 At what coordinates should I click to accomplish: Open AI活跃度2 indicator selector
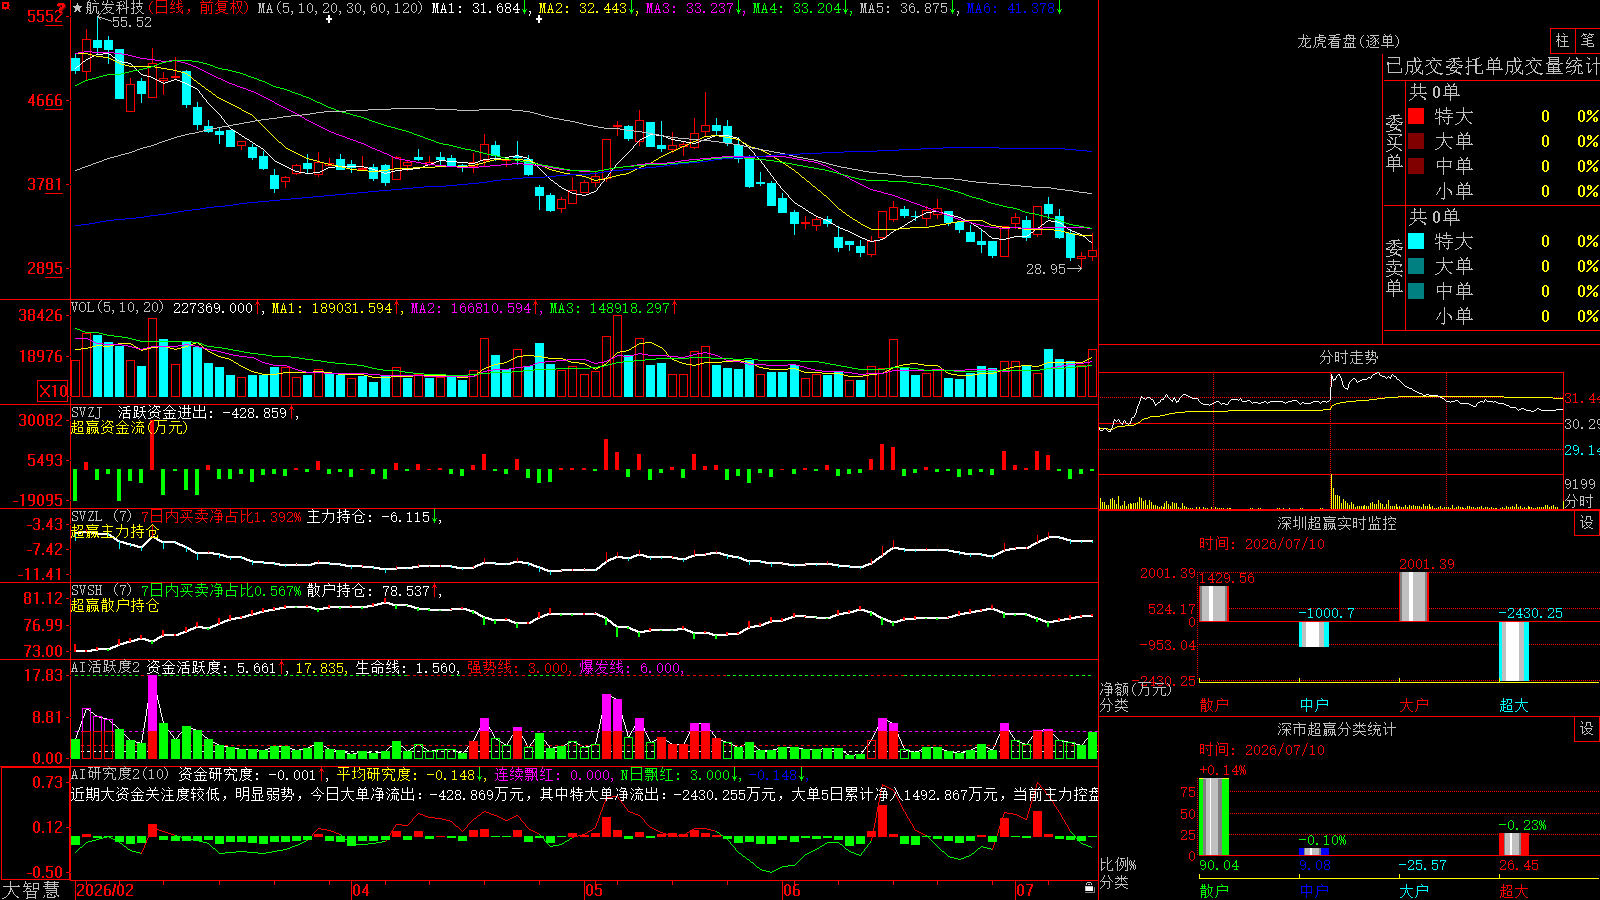click(x=105, y=668)
